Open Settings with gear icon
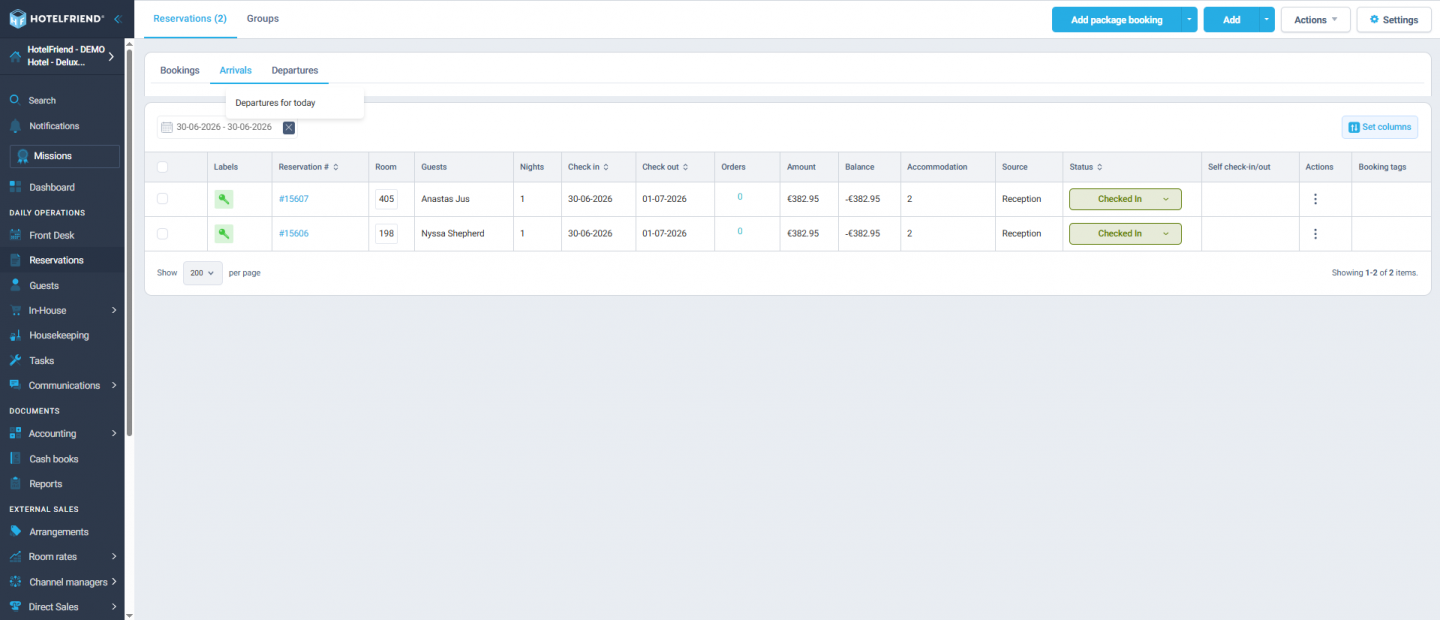 pyautogui.click(x=1394, y=20)
